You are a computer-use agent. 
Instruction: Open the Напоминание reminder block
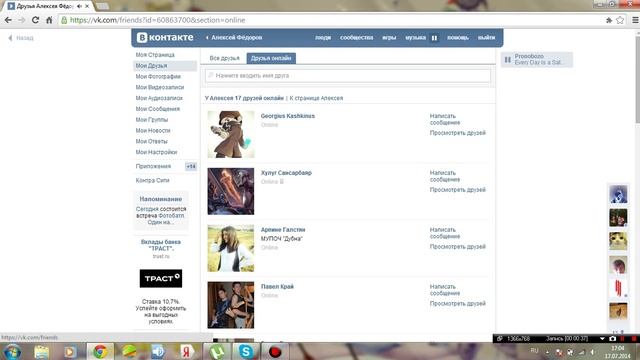(x=161, y=211)
